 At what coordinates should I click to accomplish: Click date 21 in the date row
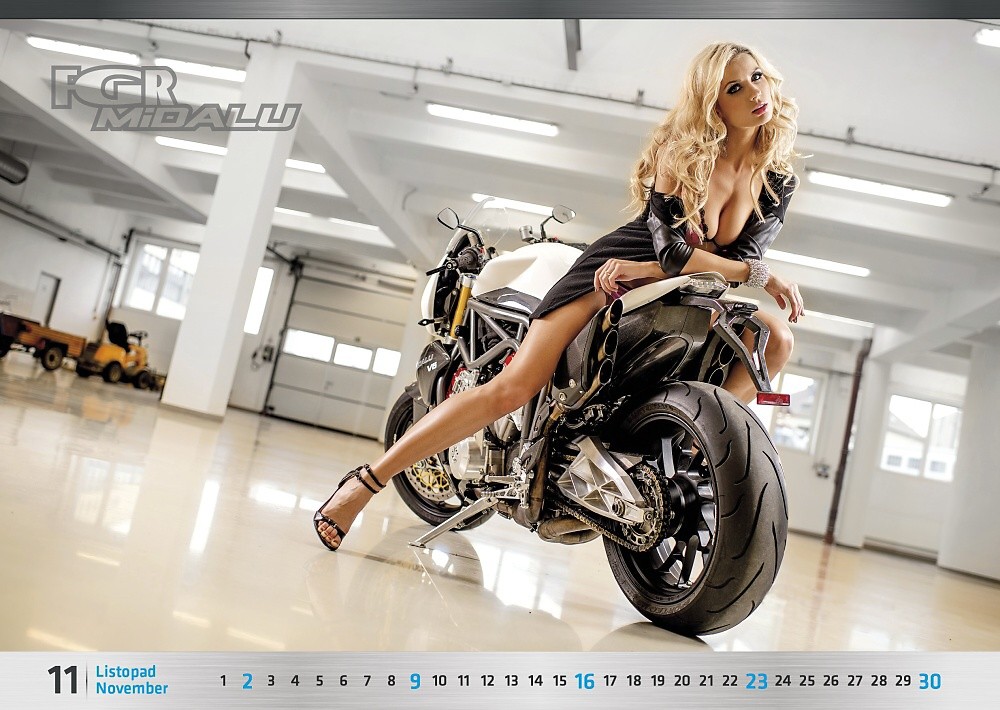pyautogui.click(x=706, y=681)
